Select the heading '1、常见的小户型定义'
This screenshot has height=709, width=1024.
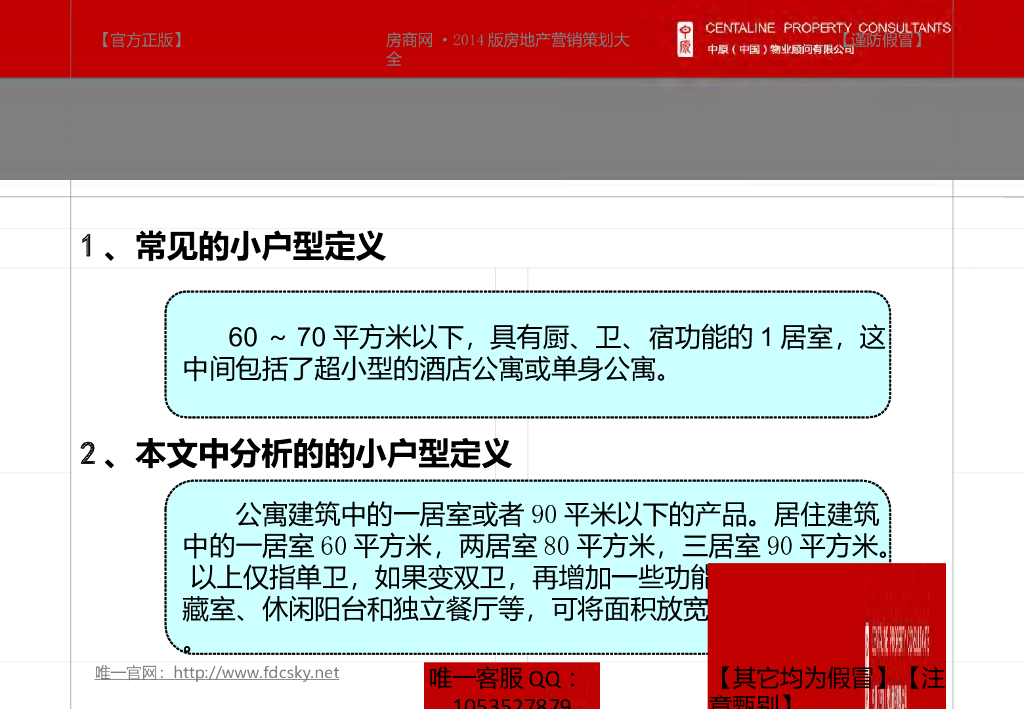(x=232, y=247)
